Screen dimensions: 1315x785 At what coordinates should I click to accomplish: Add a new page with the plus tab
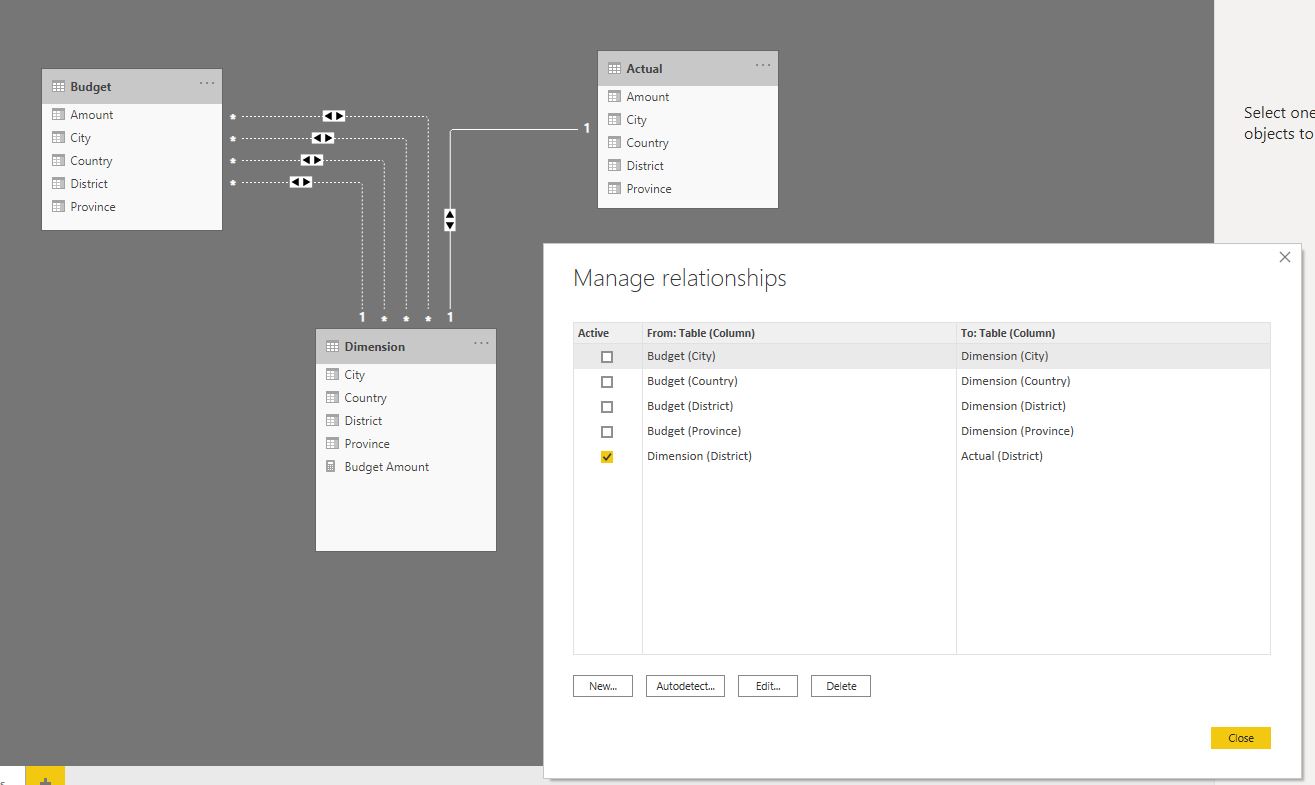point(45,776)
